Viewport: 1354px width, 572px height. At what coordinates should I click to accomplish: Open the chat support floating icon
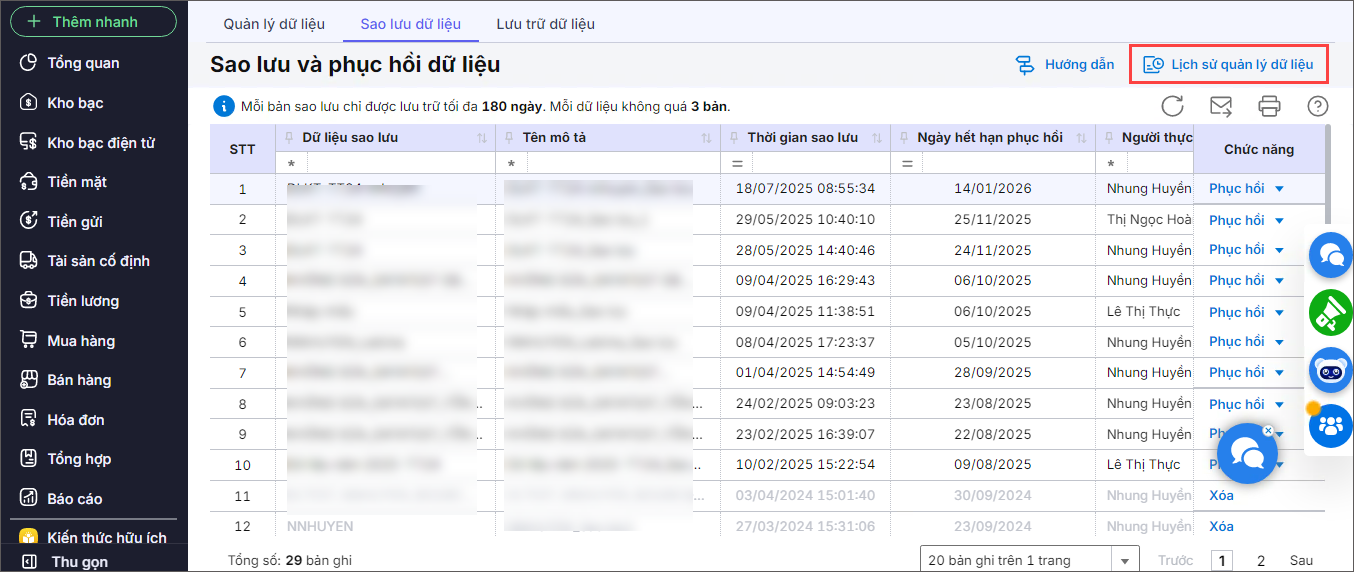pyautogui.click(x=1331, y=256)
